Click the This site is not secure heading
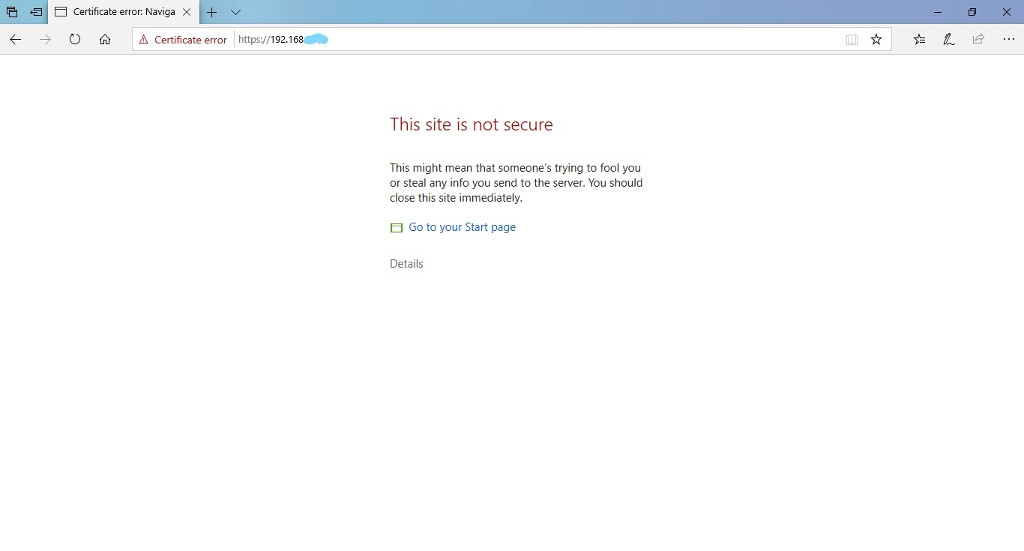Viewport: 1024px width, 551px height. 471,124
